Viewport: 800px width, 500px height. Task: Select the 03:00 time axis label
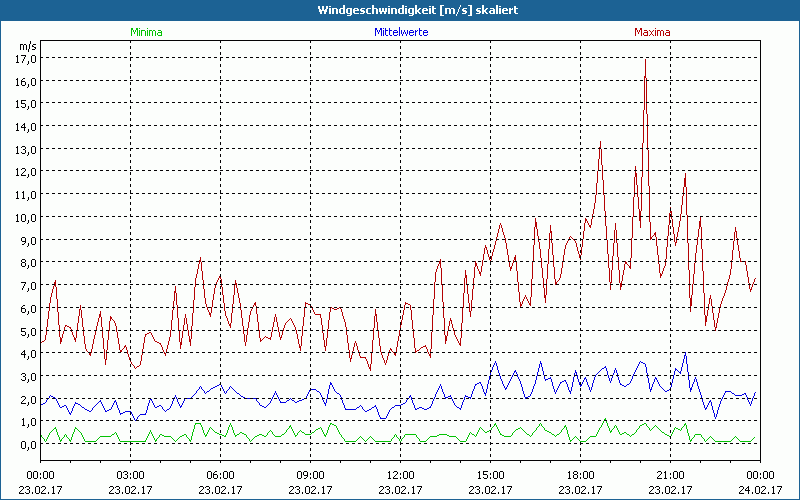(x=130, y=475)
